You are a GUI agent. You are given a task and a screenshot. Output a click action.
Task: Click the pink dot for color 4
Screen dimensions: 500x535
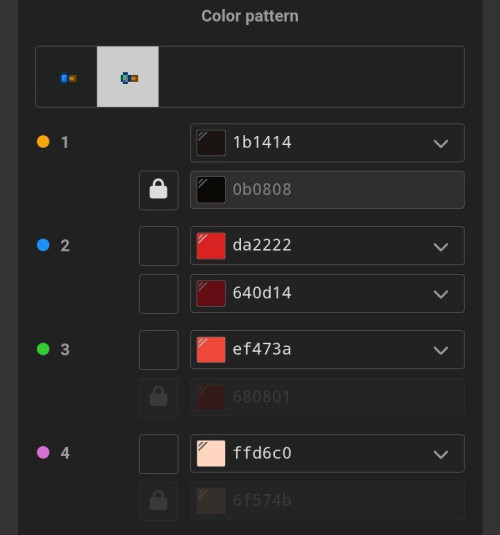coord(43,452)
